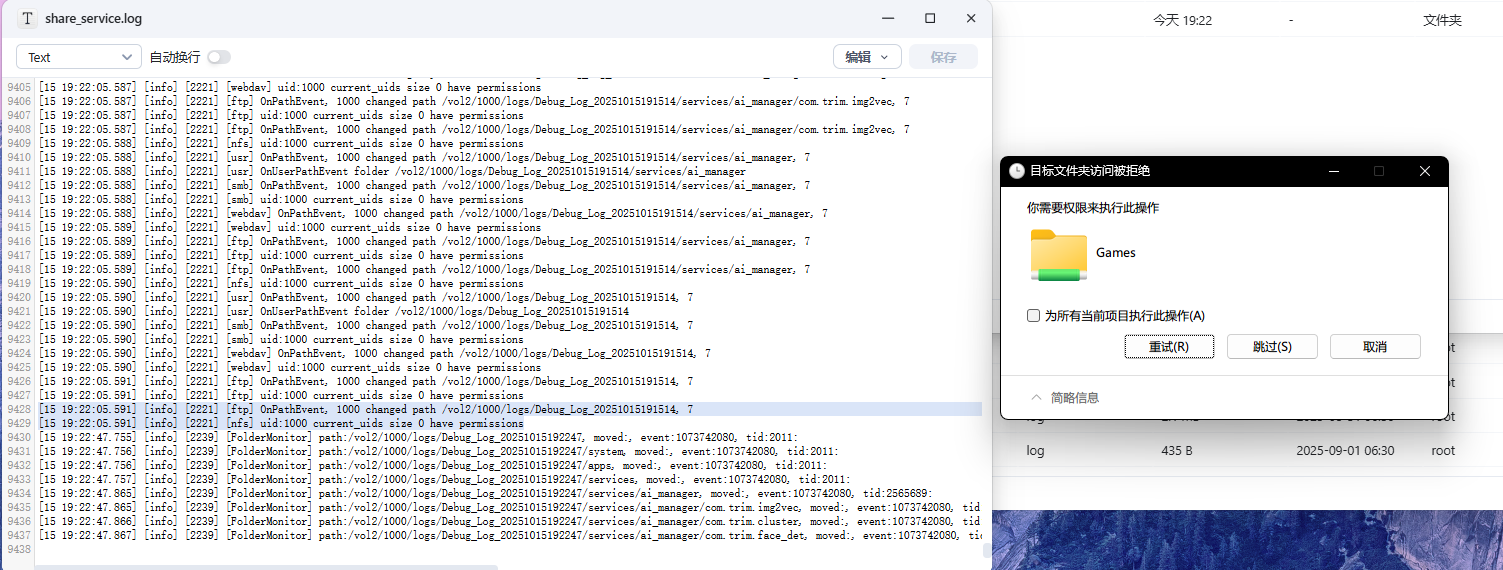Click the 重试(R) retry button
Image resolution: width=1503 pixels, height=570 pixels.
point(1169,346)
